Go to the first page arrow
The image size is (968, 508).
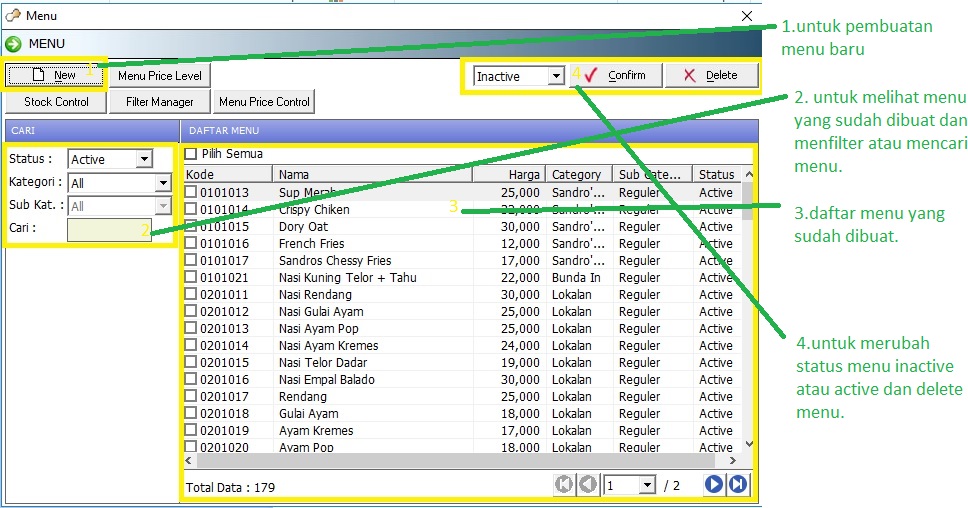(564, 485)
